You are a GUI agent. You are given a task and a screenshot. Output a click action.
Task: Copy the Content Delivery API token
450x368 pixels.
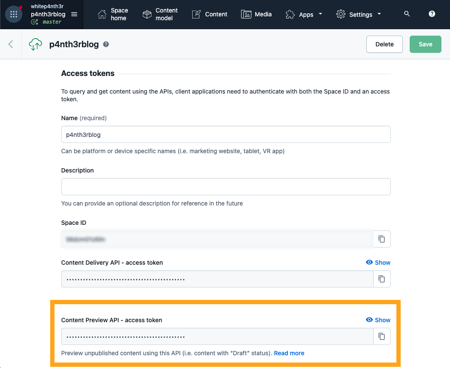tap(382, 279)
